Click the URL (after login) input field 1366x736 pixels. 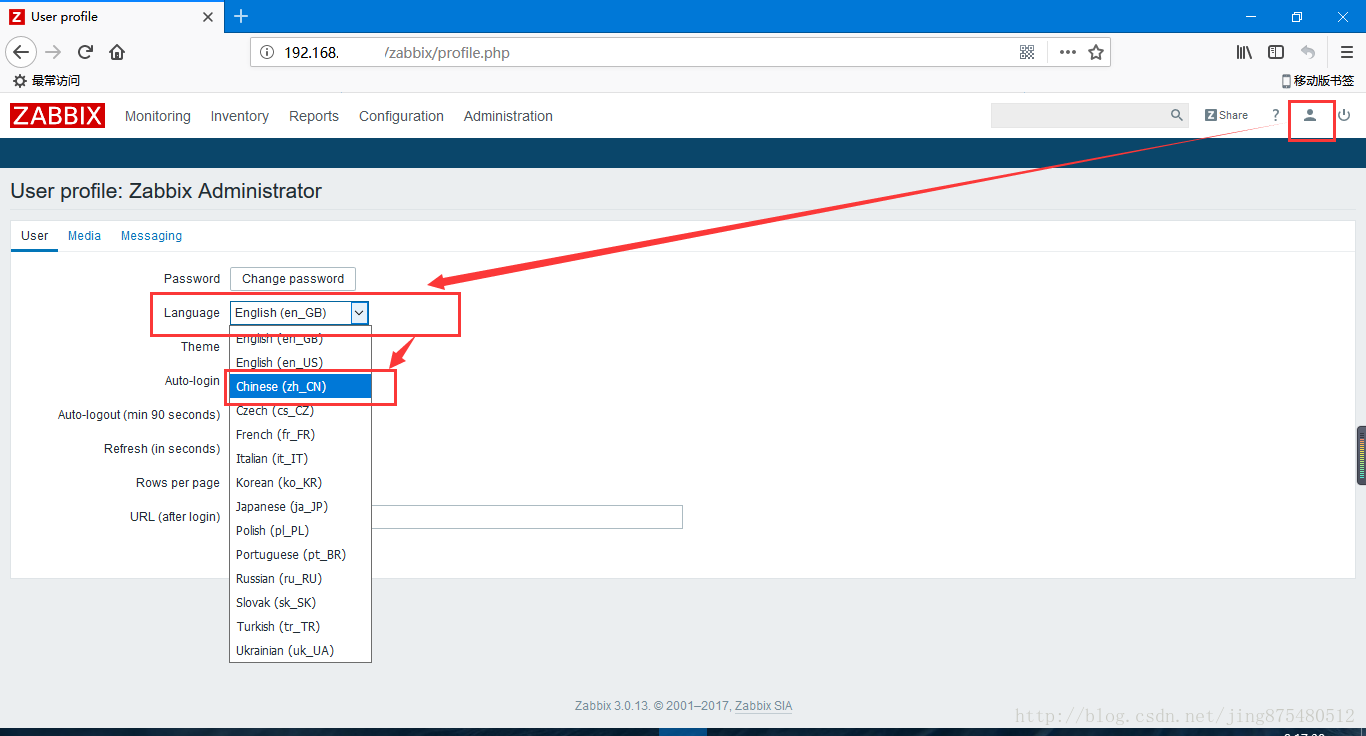527,517
